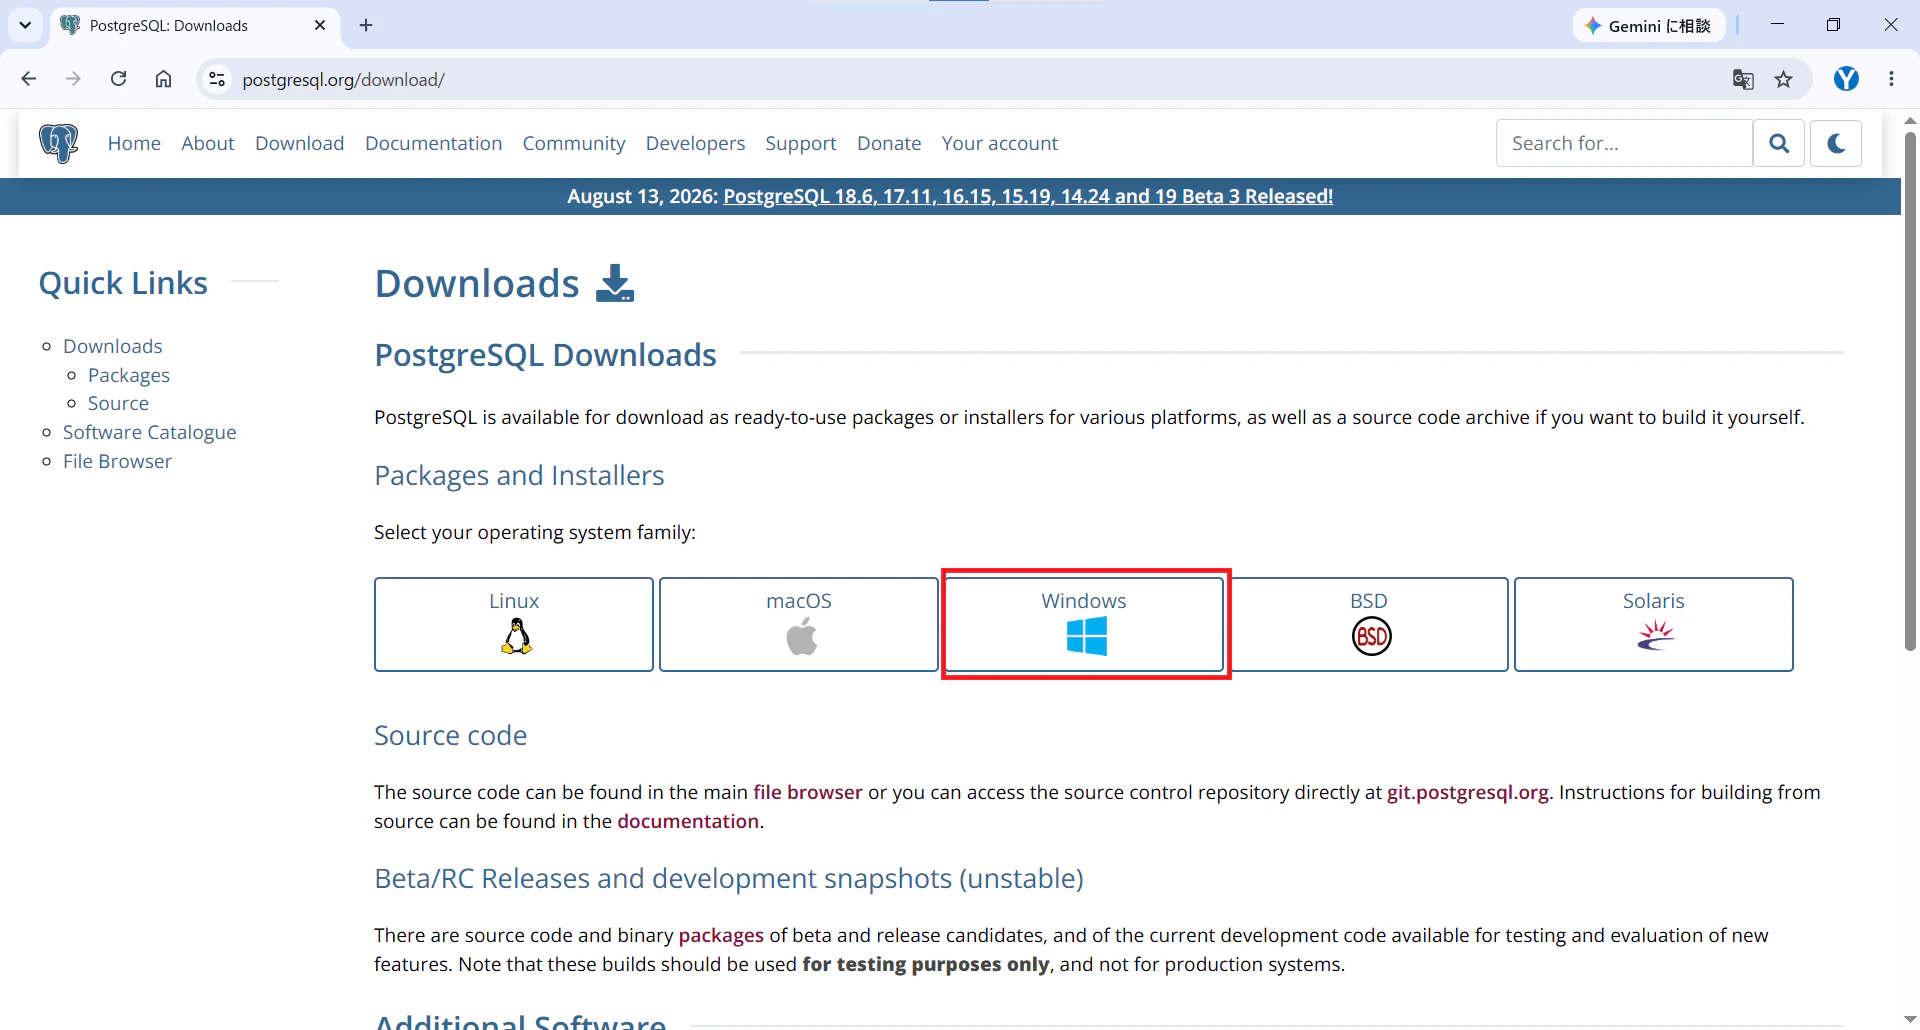Open the git.postgresql.org link
This screenshot has height=1030, width=1920.
[1468, 792]
